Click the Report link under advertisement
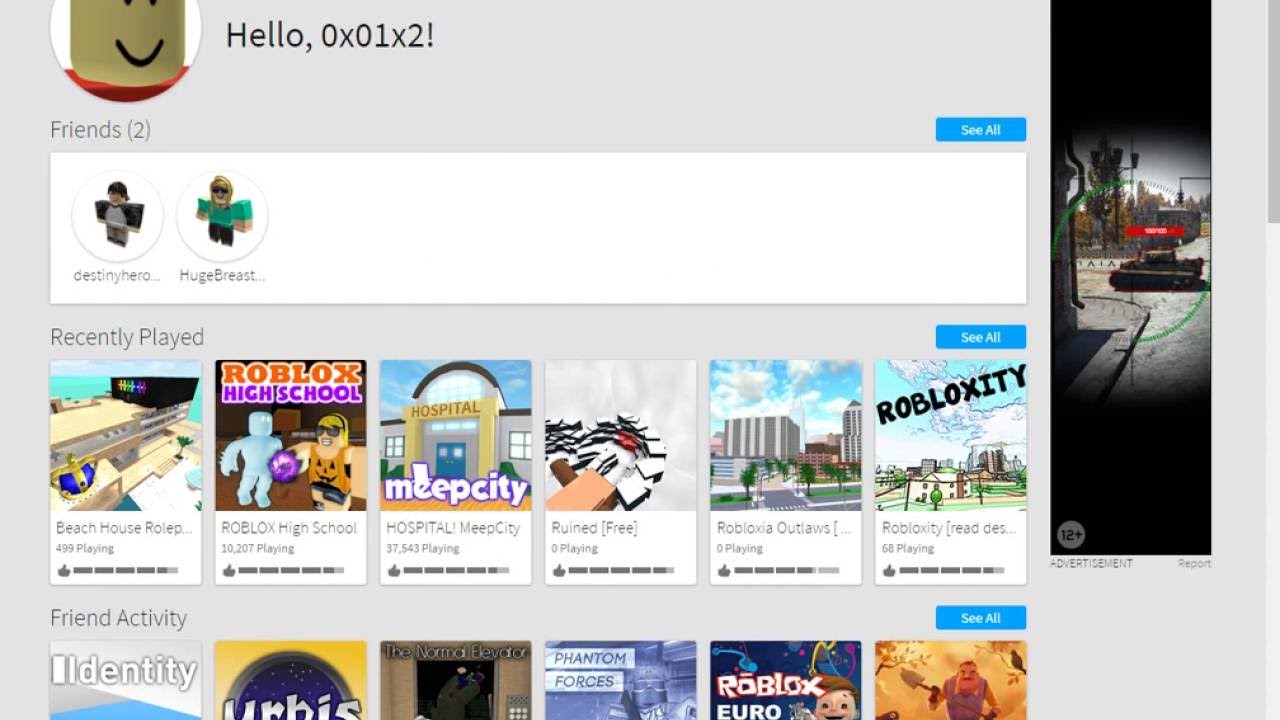Image resolution: width=1280 pixels, height=720 pixels. (1194, 563)
